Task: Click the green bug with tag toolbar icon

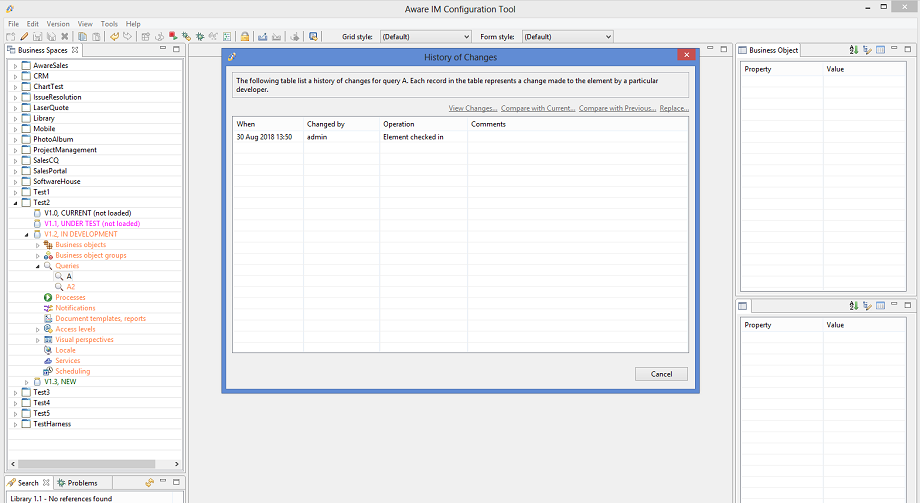Action: pyautogui.click(x=187, y=36)
